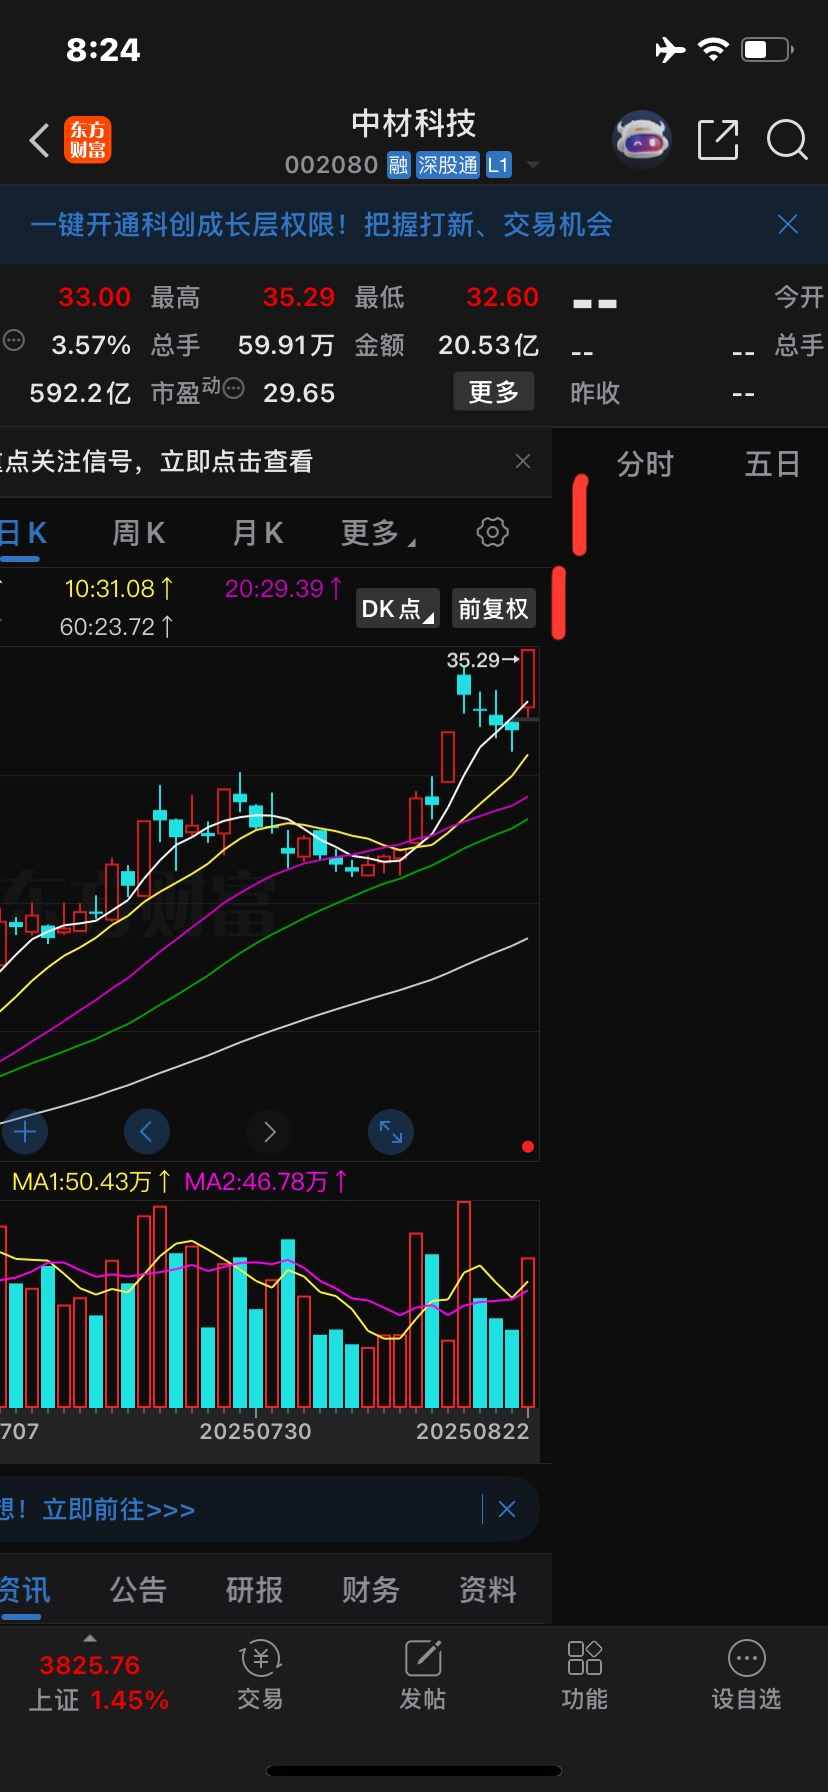Tap the MA2:46.78万 volume indicator
Viewport: 828px width, 1792px height.
[266, 1182]
